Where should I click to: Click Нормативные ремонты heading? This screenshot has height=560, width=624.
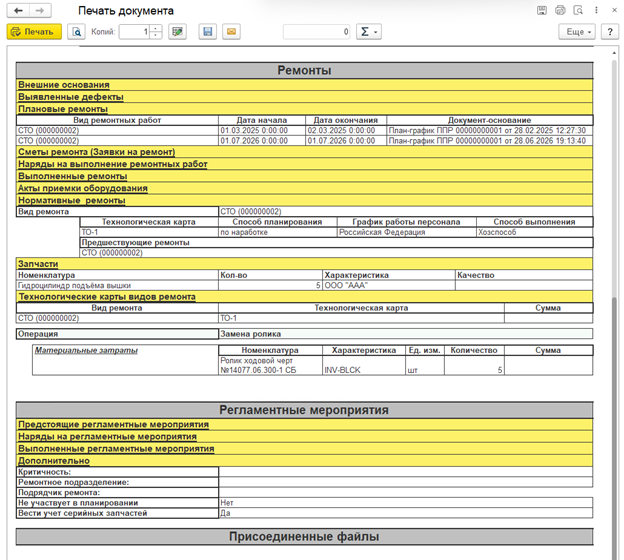[72, 200]
